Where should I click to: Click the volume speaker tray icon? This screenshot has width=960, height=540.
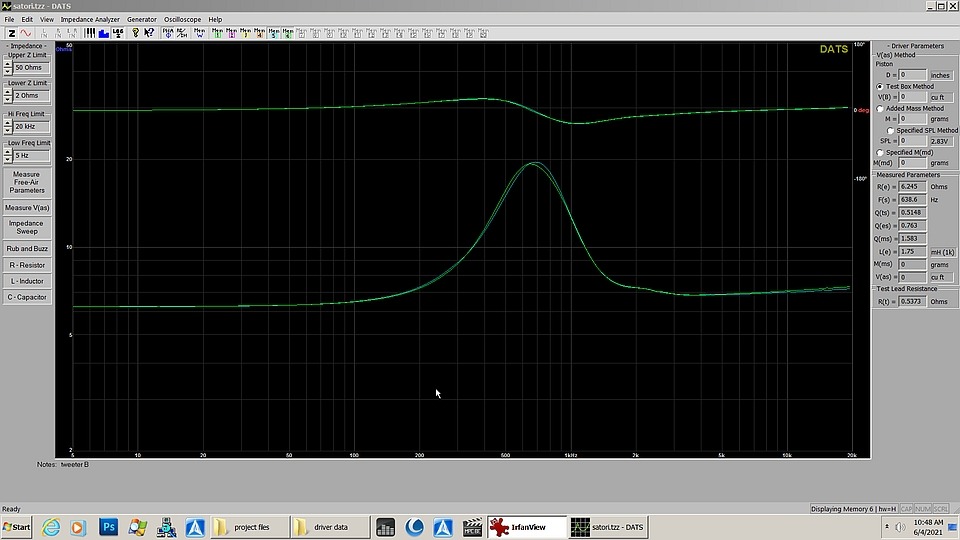pos(900,527)
